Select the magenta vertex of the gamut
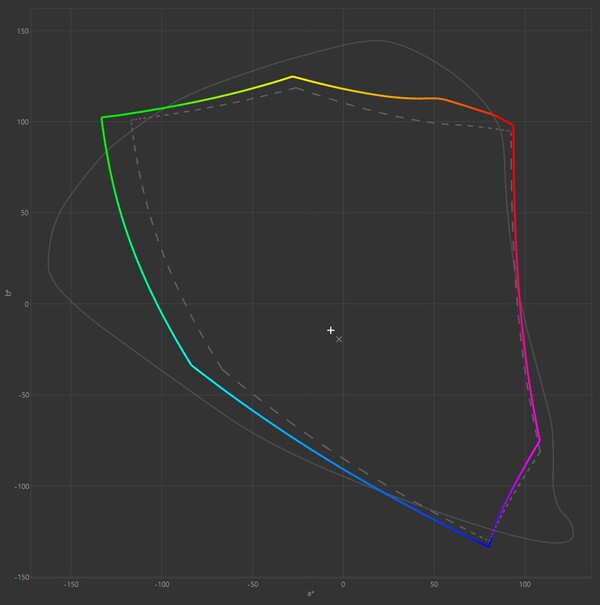This screenshot has height=605, width=600. (x=539, y=439)
